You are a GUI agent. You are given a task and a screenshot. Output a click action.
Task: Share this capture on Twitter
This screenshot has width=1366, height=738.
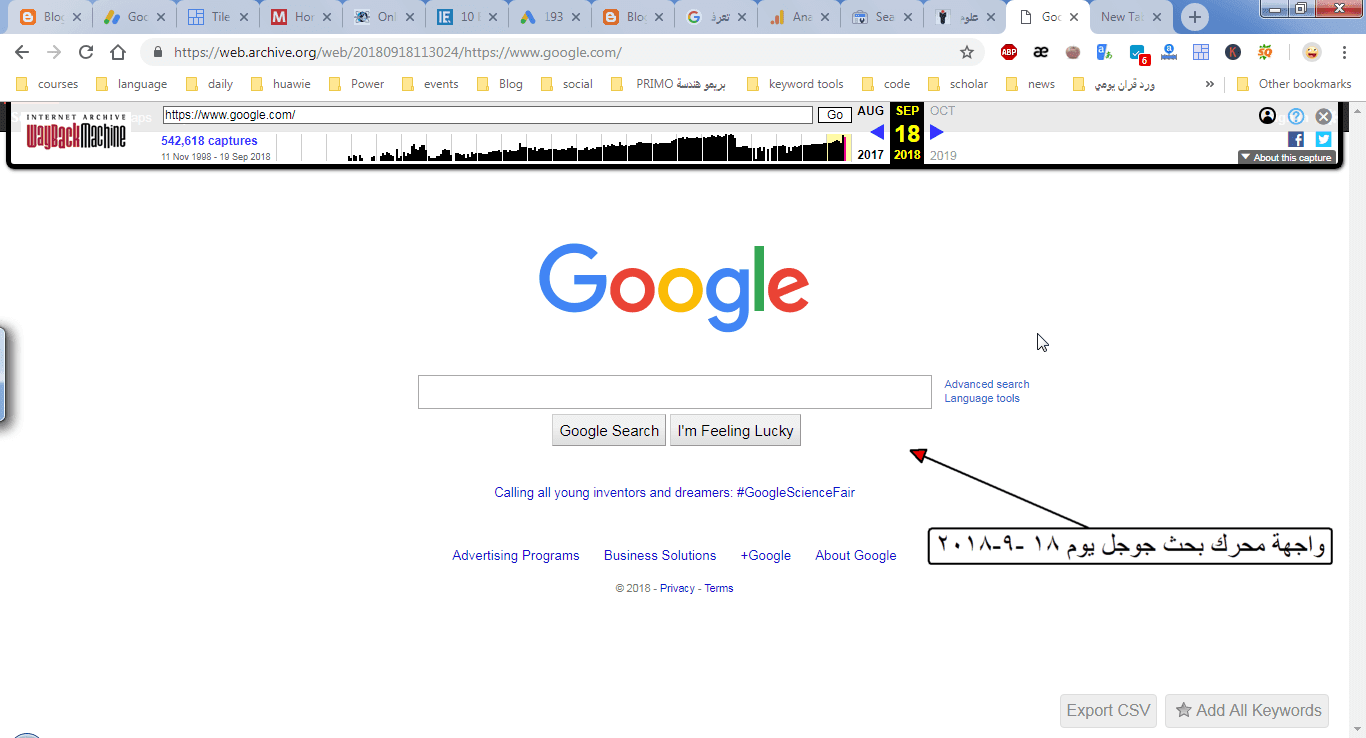pyautogui.click(x=1322, y=139)
